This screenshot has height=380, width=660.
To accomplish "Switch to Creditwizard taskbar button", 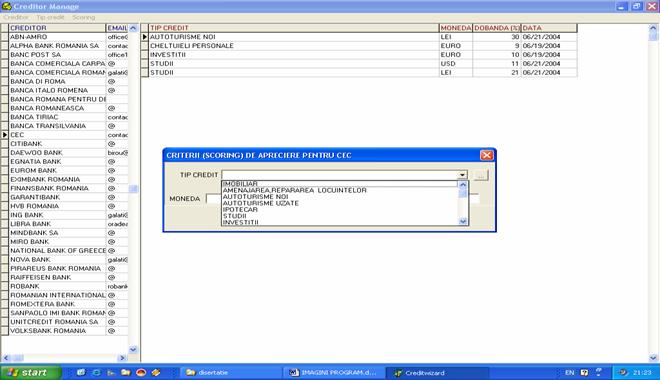I will point(437,372).
